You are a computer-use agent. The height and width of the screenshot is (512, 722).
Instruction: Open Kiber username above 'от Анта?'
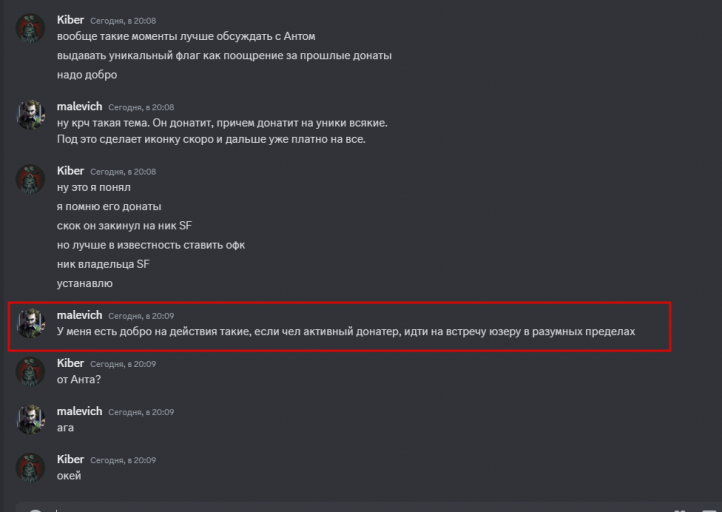70,363
